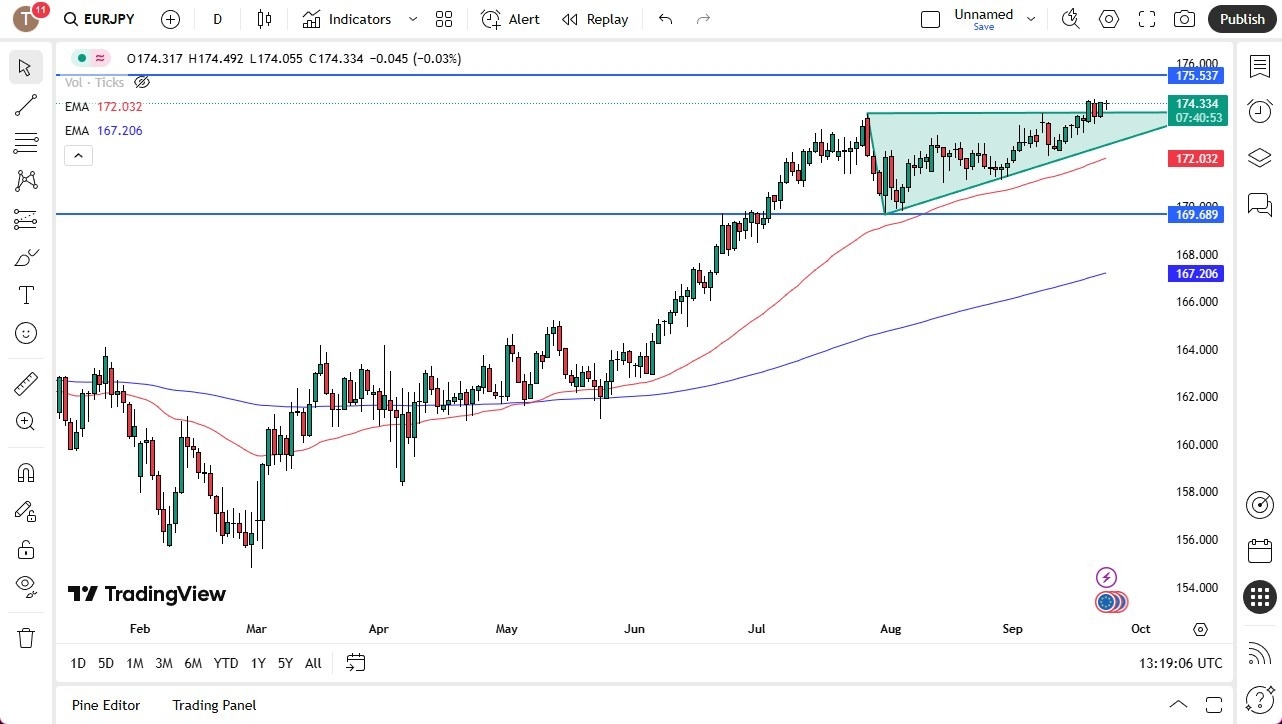Click the Publish button

pos(1242,19)
